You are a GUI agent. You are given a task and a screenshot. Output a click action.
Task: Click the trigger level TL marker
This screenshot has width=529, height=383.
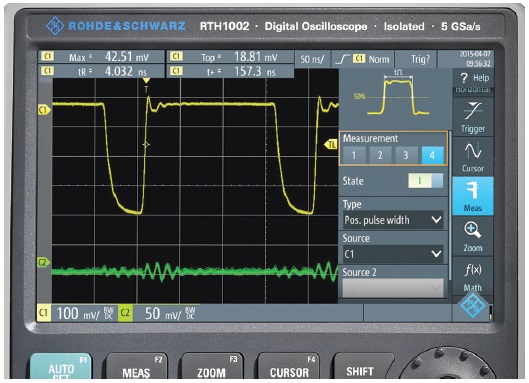pyautogui.click(x=331, y=145)
